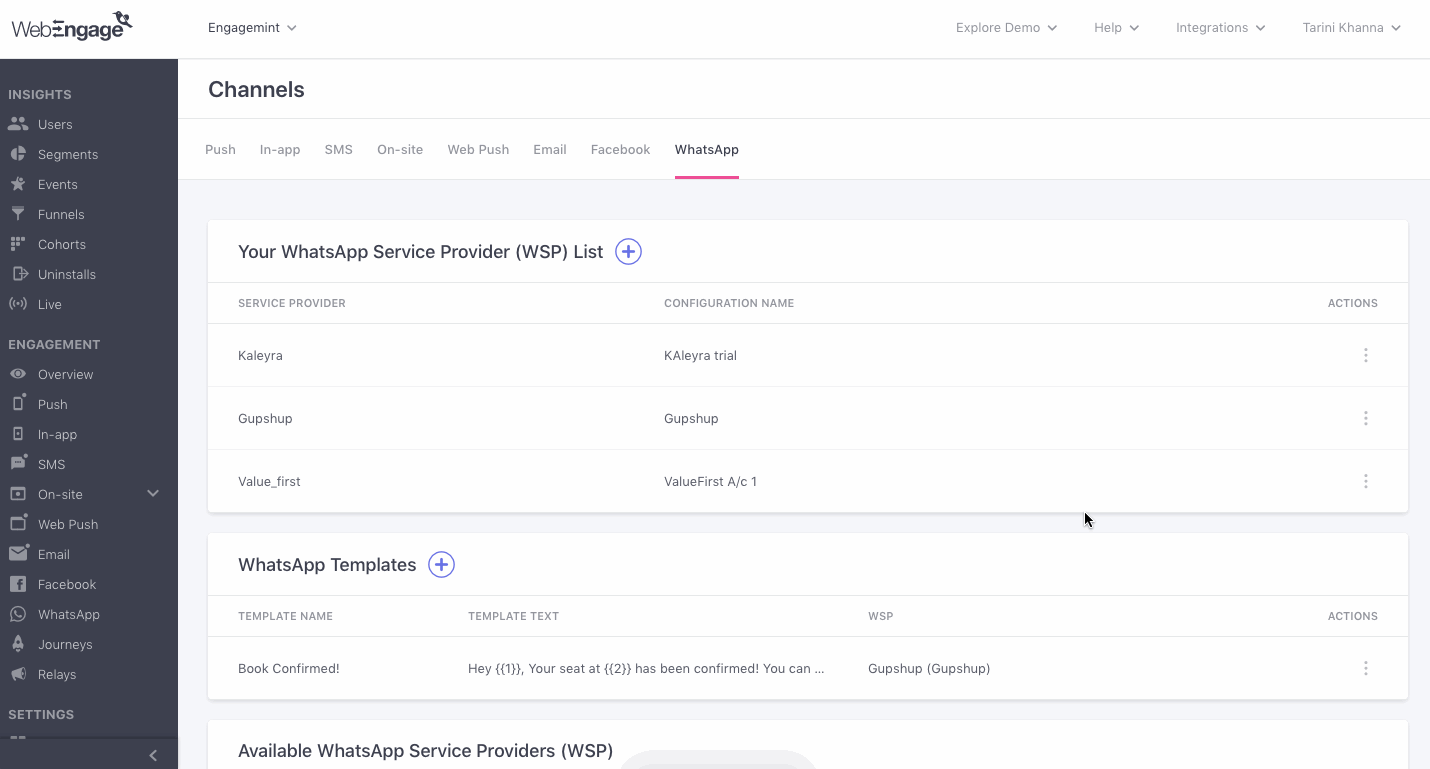The height and width of the screenshot is (769, 1430).
Task: Click the On-site icon in sidebar
Action: (18, 494)
